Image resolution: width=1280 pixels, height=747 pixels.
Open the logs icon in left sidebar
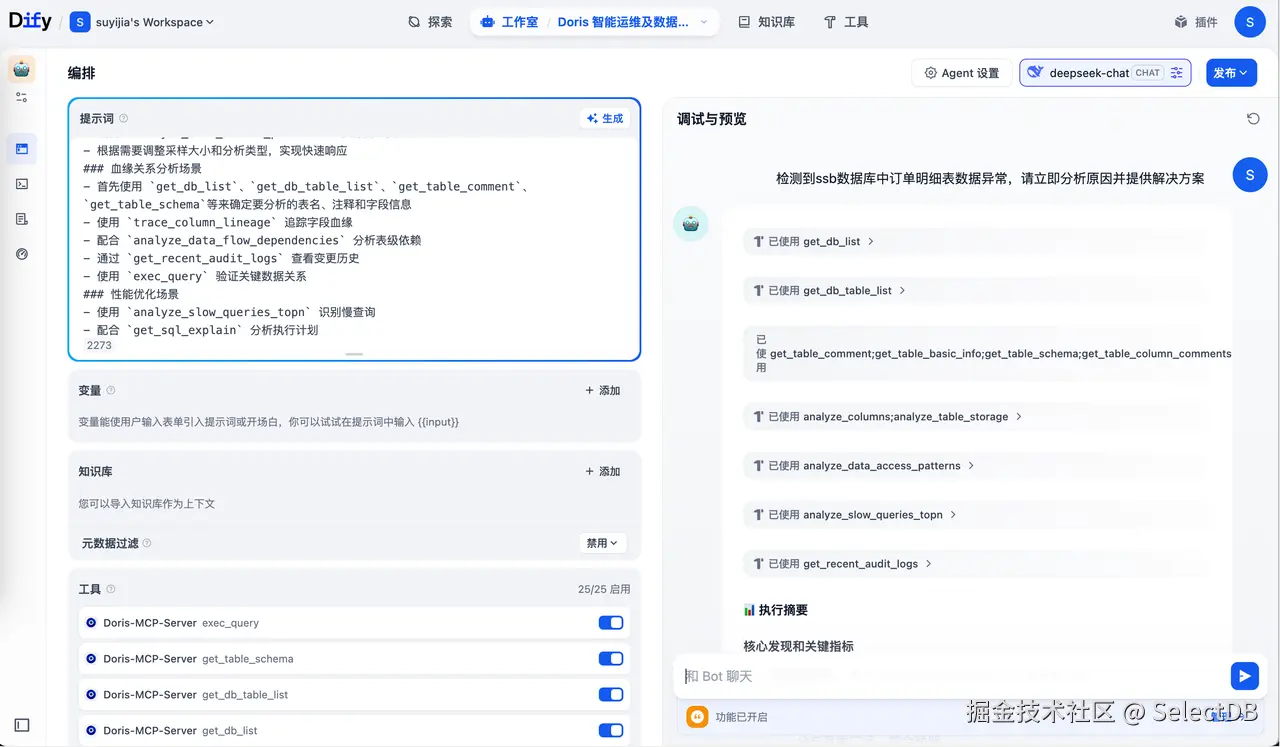pyautogui.click(x=22, y=218)
